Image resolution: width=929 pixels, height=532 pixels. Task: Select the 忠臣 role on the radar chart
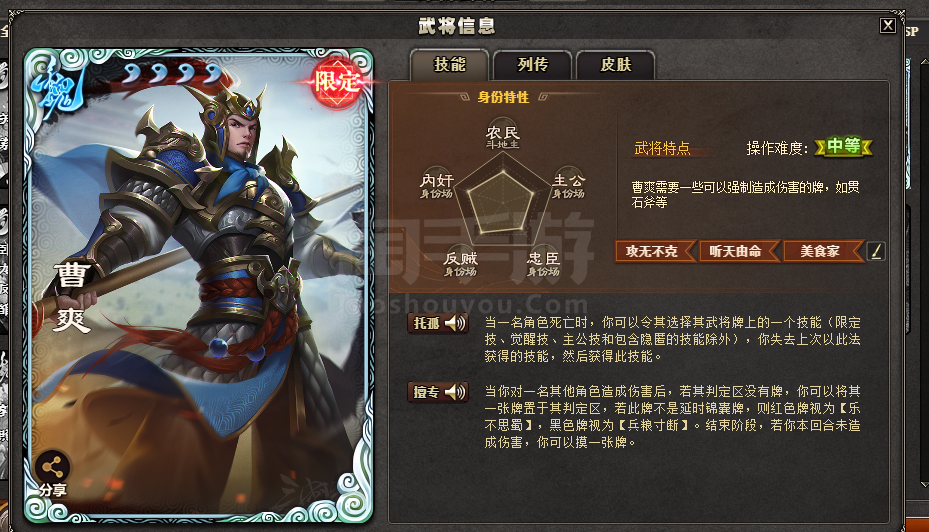tap(543, 262)
